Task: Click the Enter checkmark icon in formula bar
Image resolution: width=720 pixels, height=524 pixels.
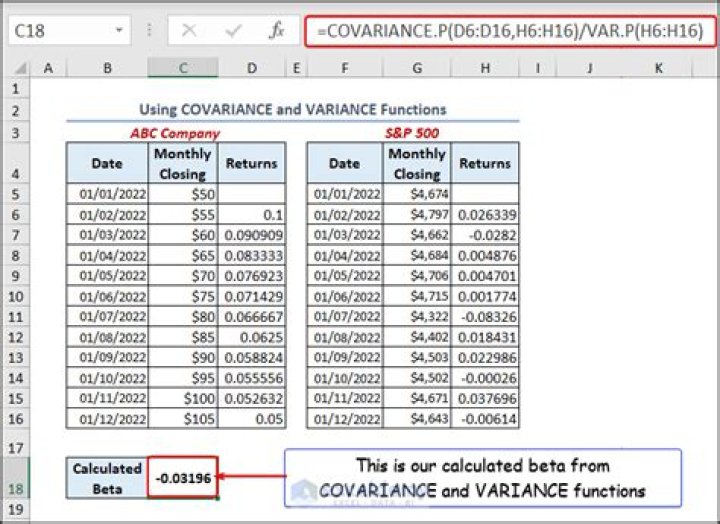Action: coord(236,31)
